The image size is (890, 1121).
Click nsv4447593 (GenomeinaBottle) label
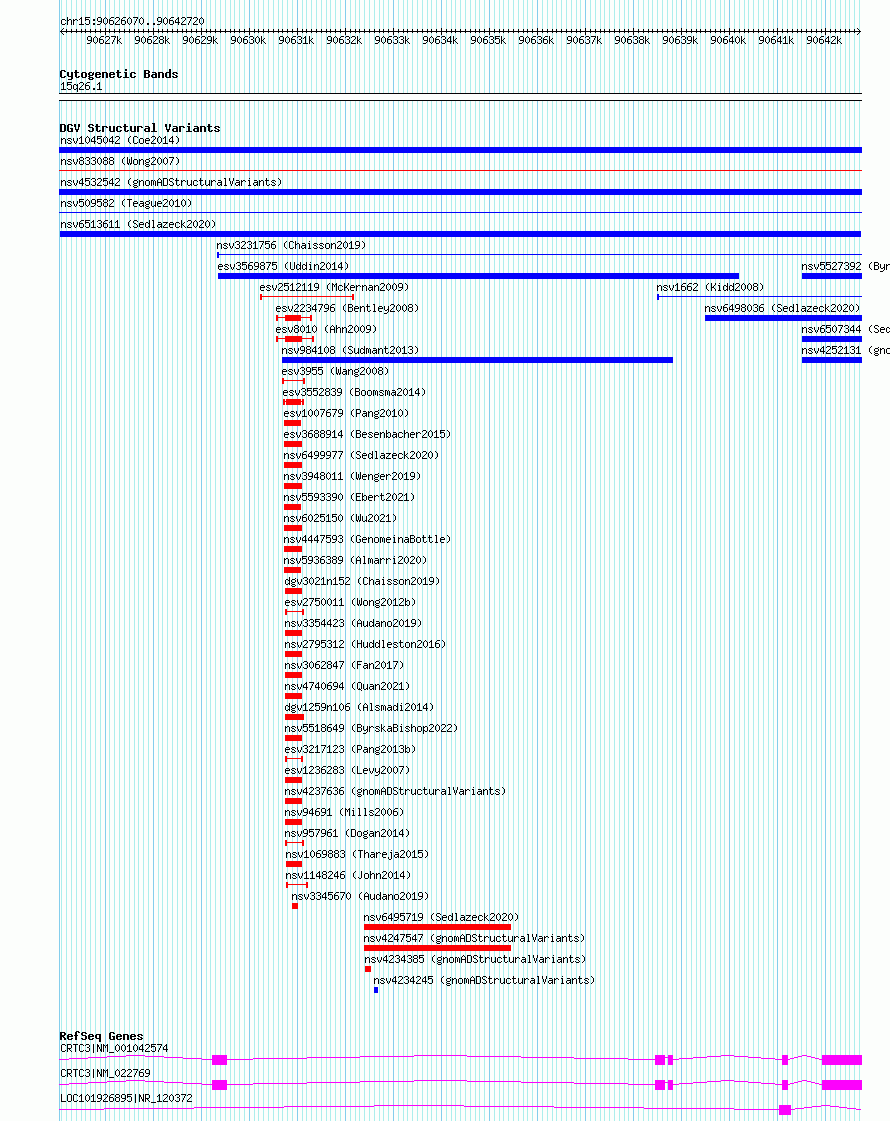tap(367, 539)
